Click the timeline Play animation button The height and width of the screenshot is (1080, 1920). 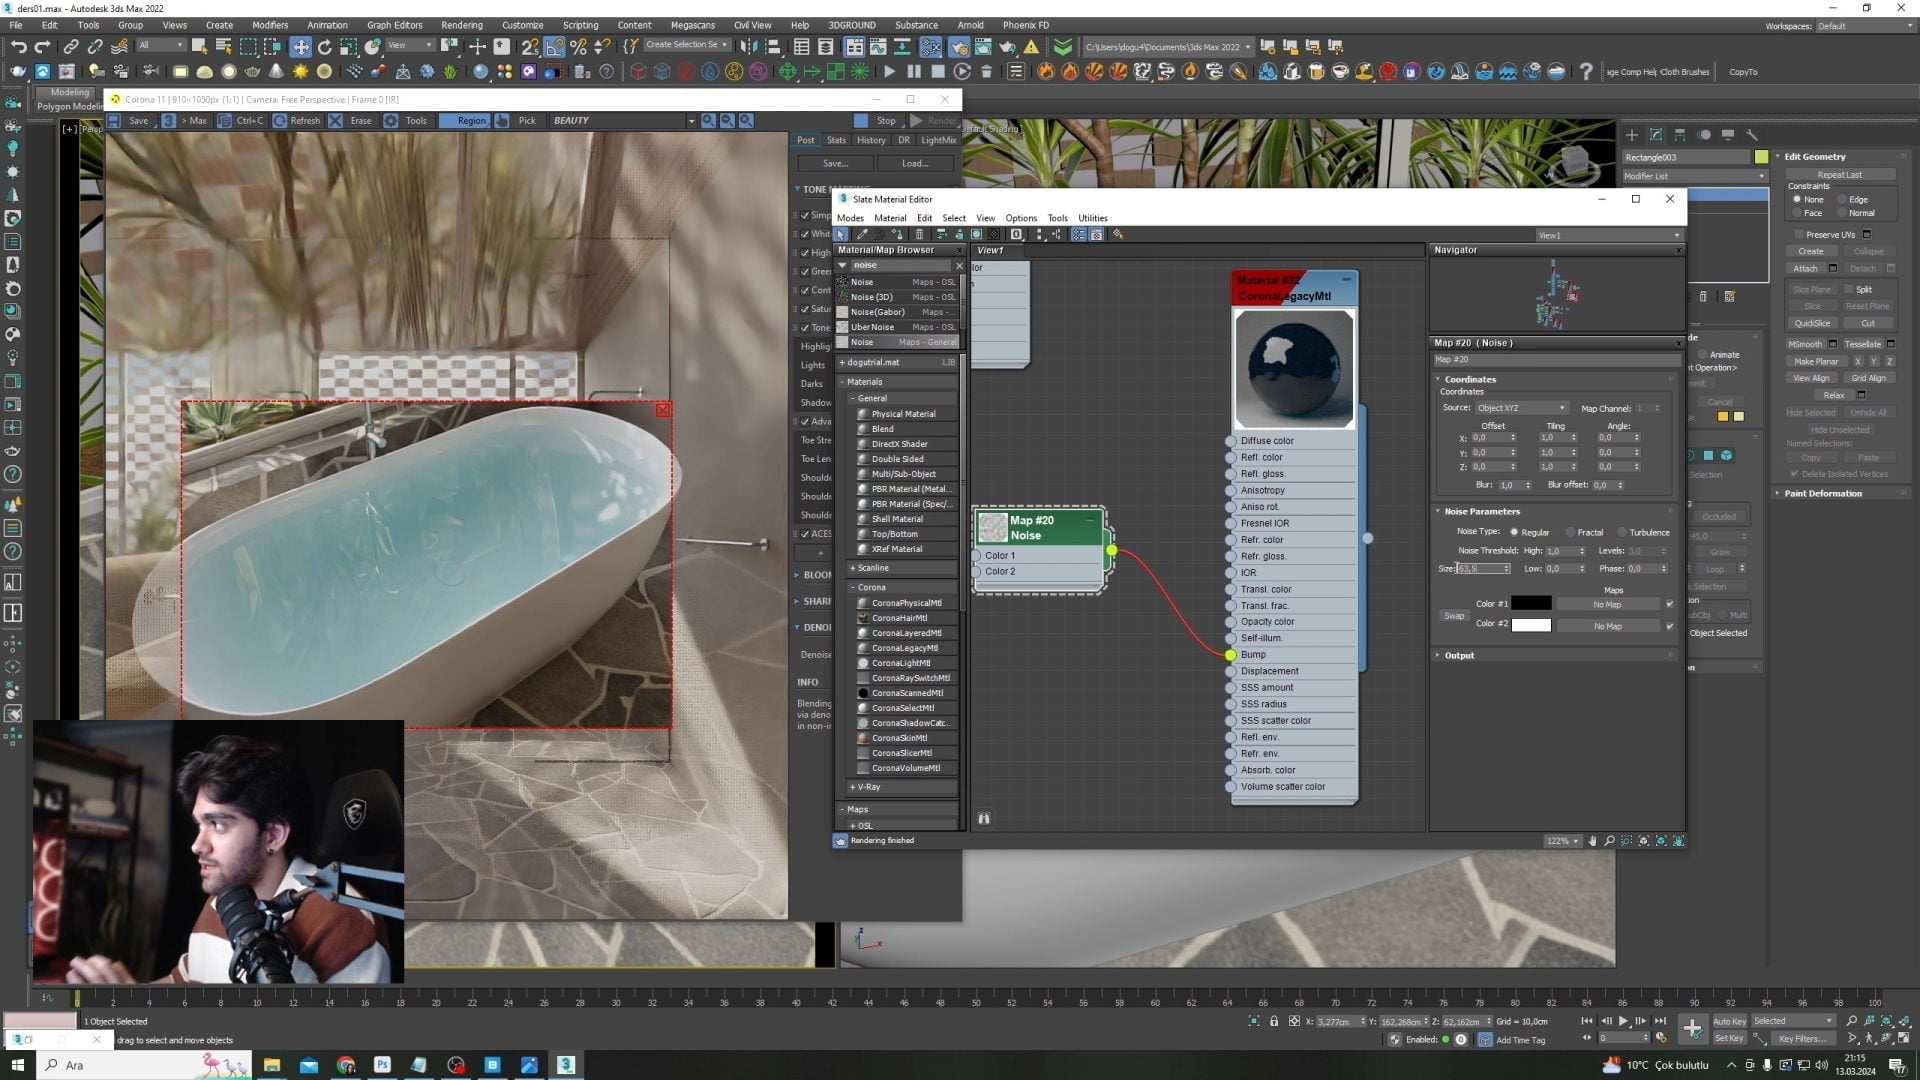tap(1623, 1021)
